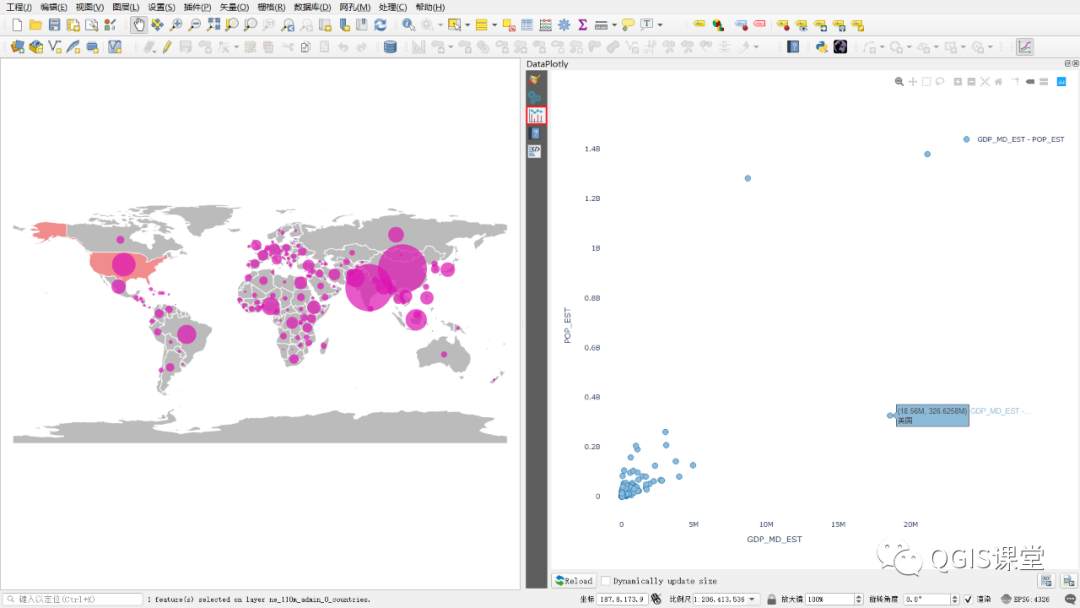This screenshot has height=608, width=1080.
Task: Increase magnifier percentage stepper
Action: (x=858, y=596)
